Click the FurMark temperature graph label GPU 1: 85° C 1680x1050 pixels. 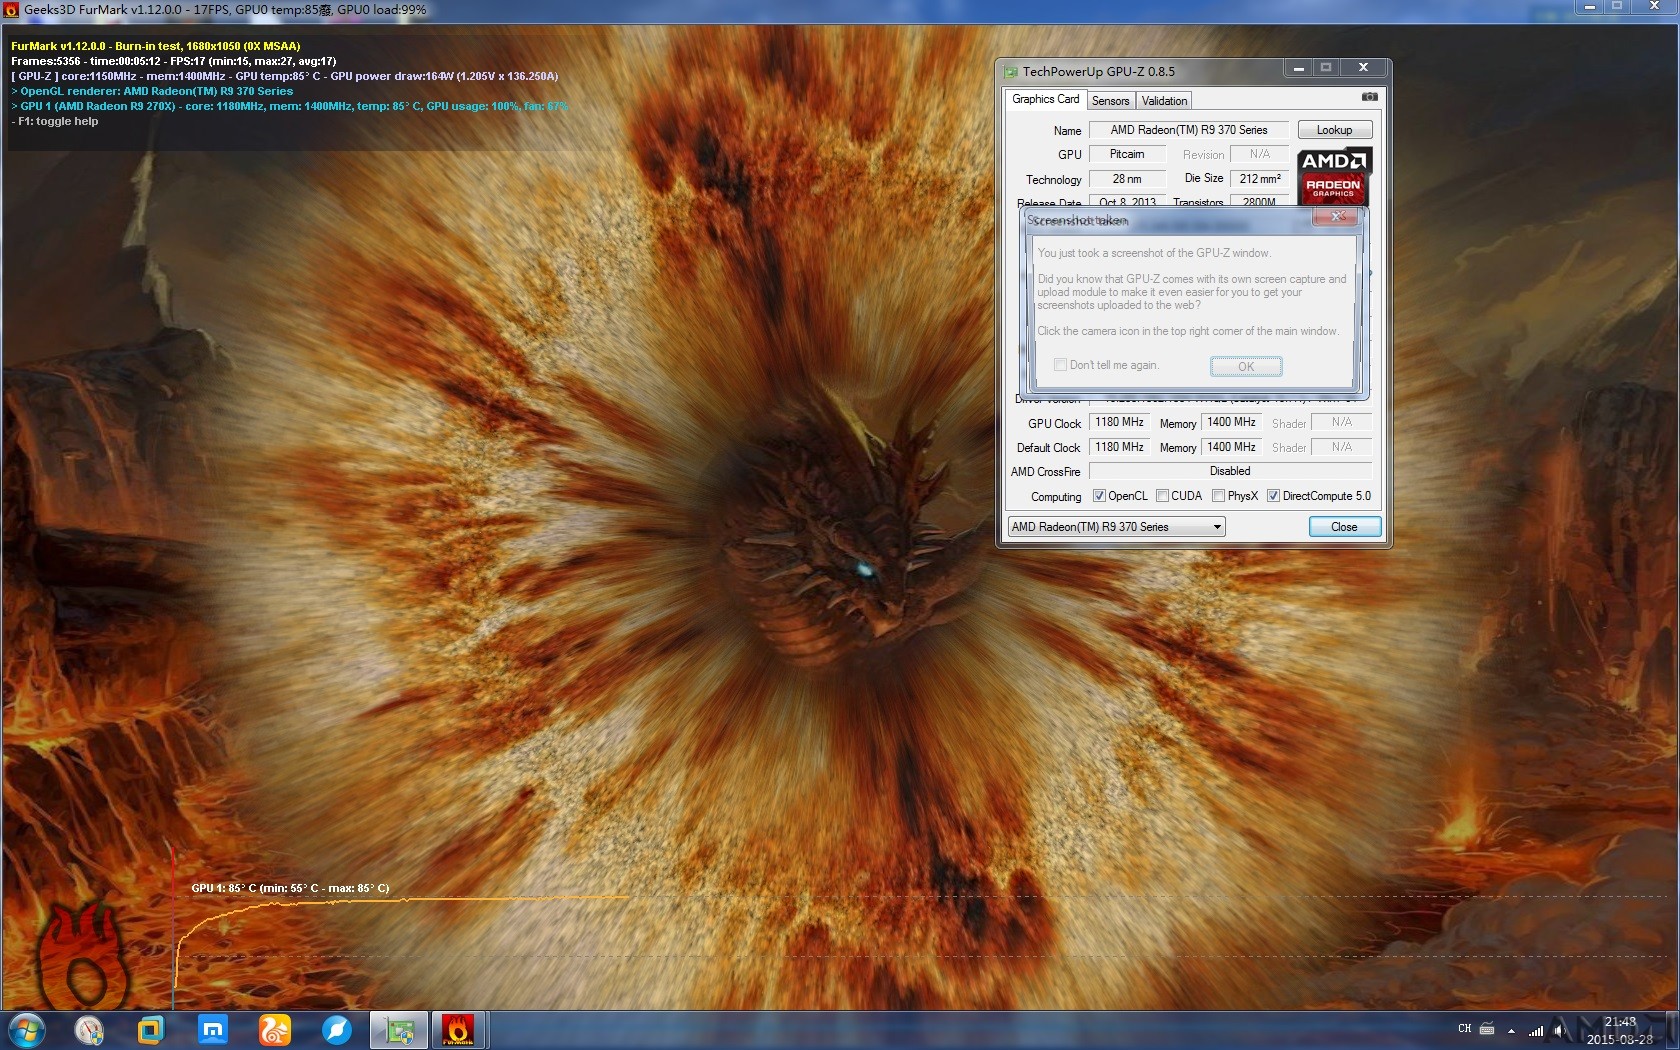pos(290,888)
